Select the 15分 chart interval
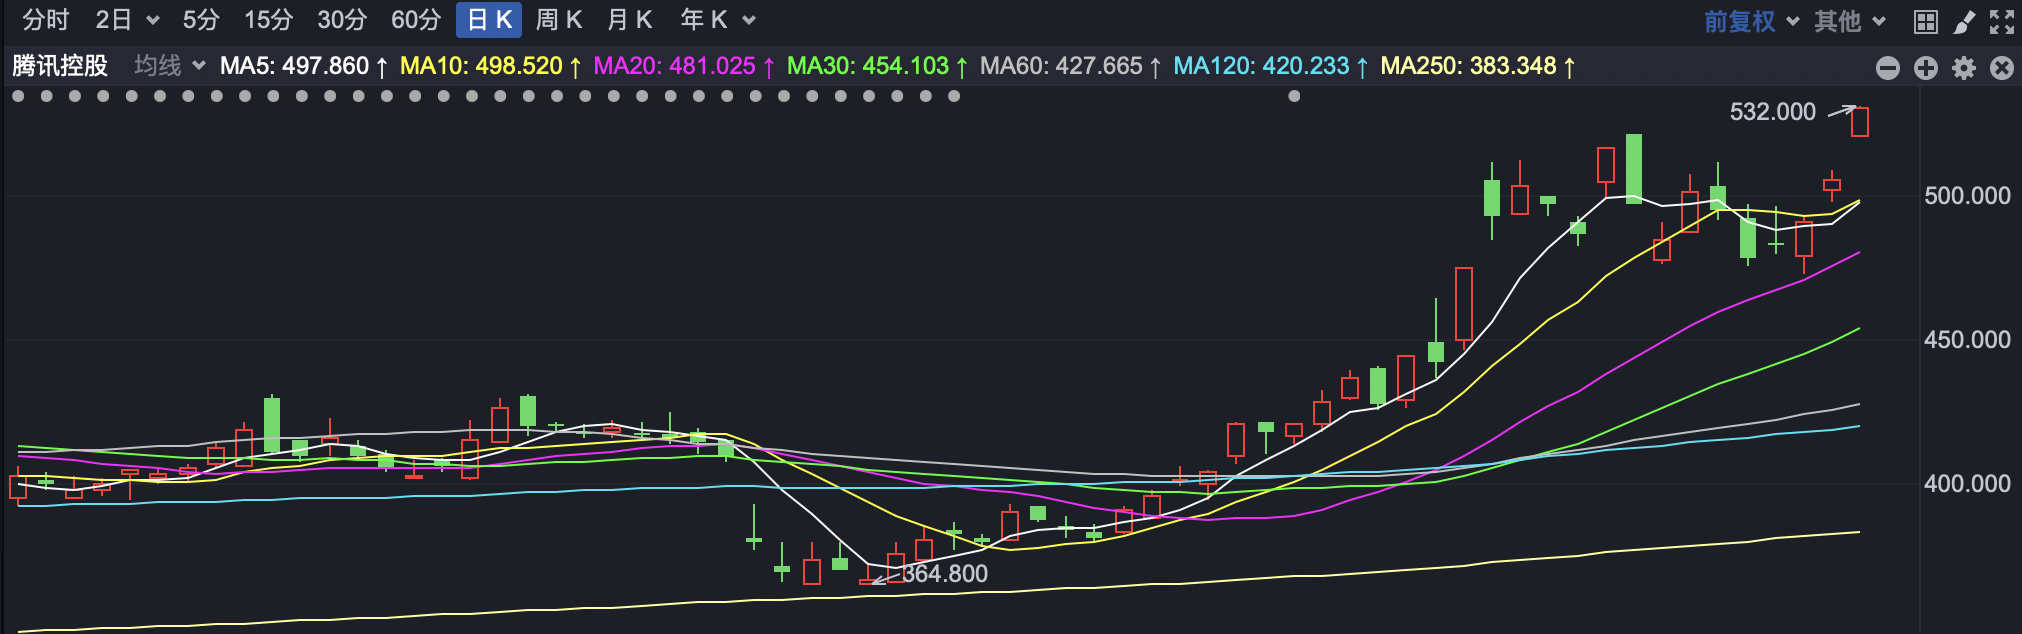 [269, 20]
